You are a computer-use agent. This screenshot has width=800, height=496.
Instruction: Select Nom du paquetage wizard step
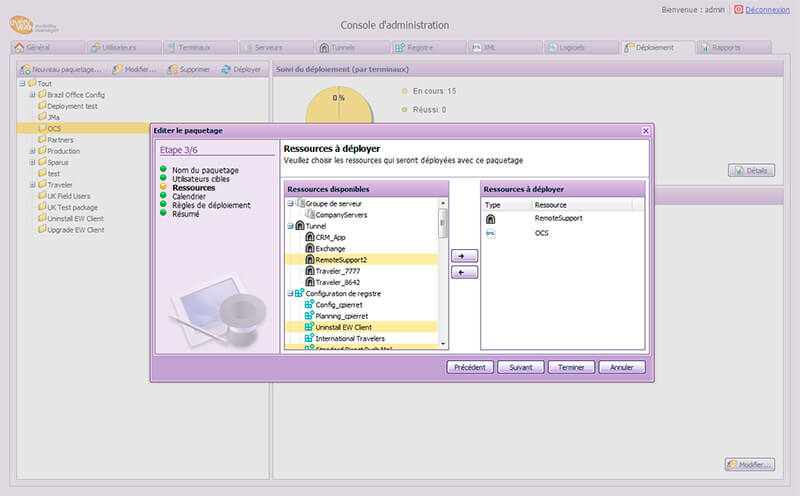[205, 170]
